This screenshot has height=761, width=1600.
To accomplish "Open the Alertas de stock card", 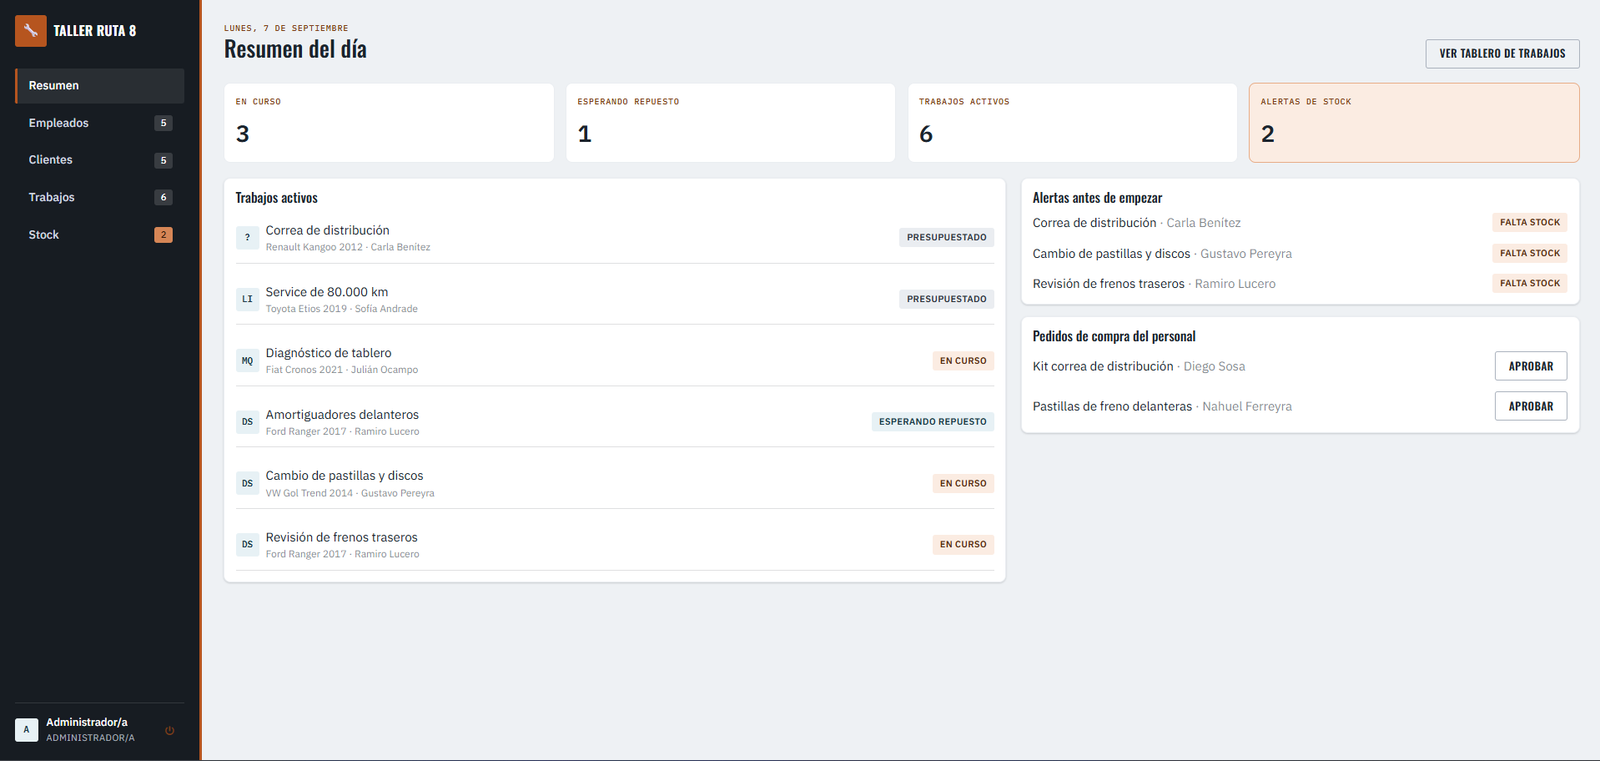I will 1414,123.
